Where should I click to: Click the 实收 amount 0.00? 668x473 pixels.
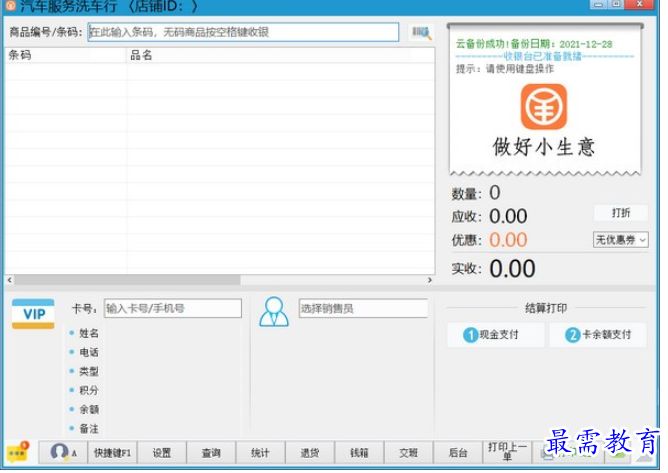513,269
